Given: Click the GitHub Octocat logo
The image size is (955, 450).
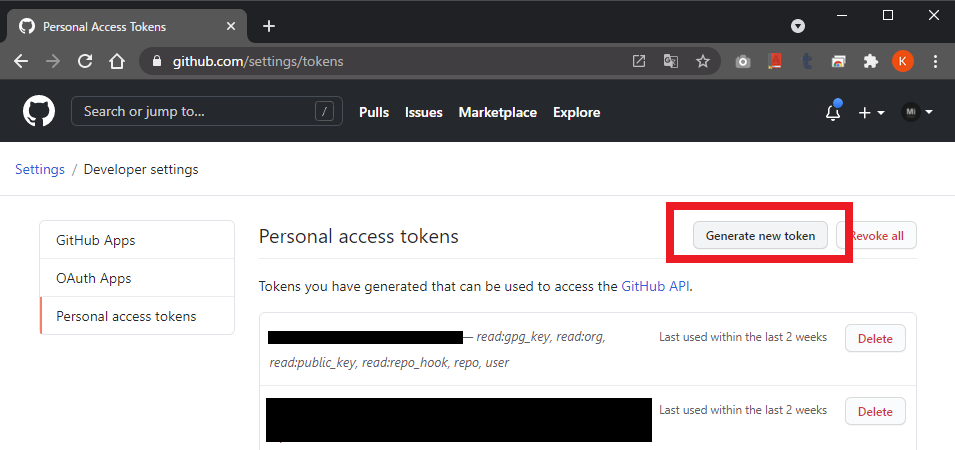Looking at the screenshot, I should 39,112.
